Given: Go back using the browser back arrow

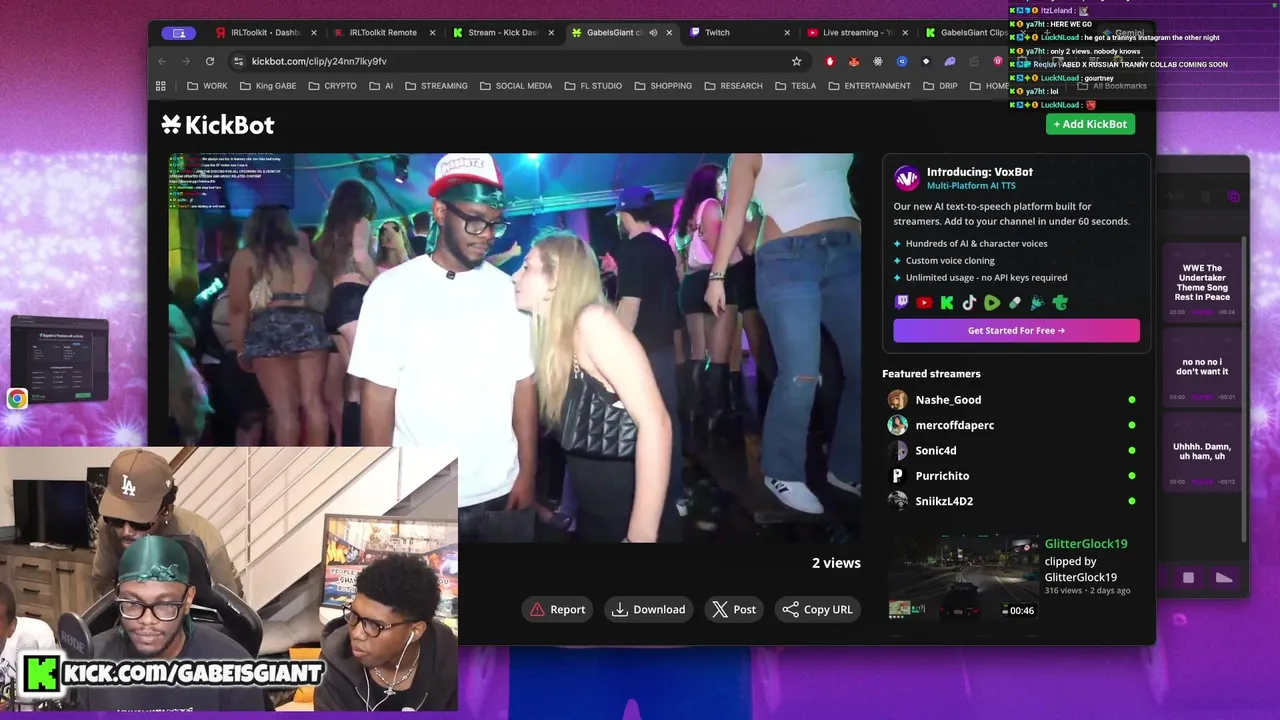Looking at the screenshot, I should click(162, 61).
